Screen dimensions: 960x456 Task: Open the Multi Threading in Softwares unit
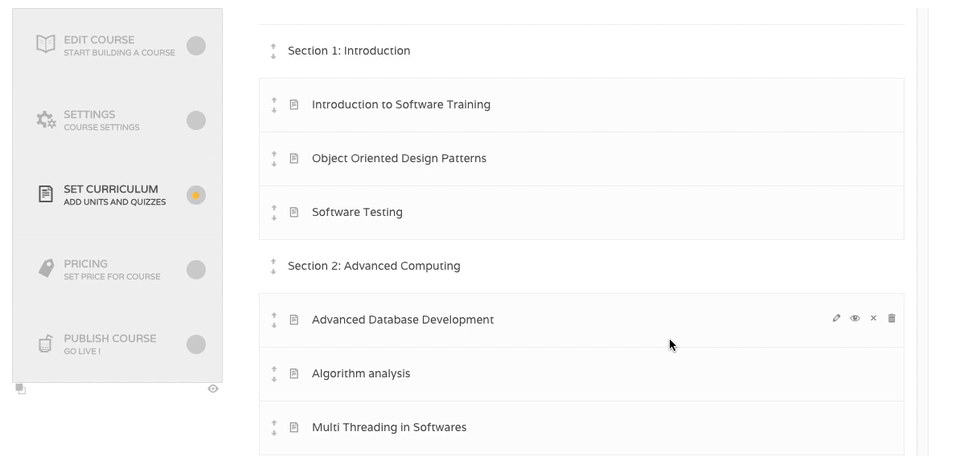click(389, 427)
